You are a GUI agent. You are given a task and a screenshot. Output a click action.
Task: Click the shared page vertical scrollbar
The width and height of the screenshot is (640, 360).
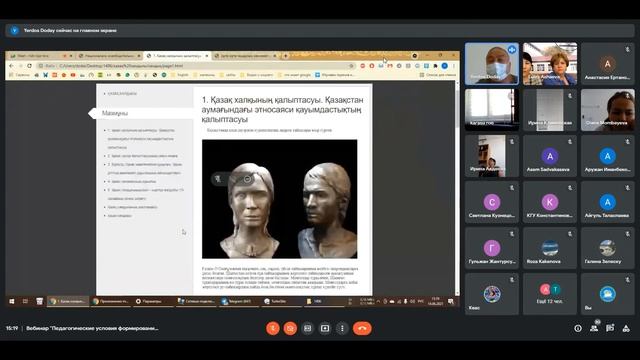coord(457,188)
